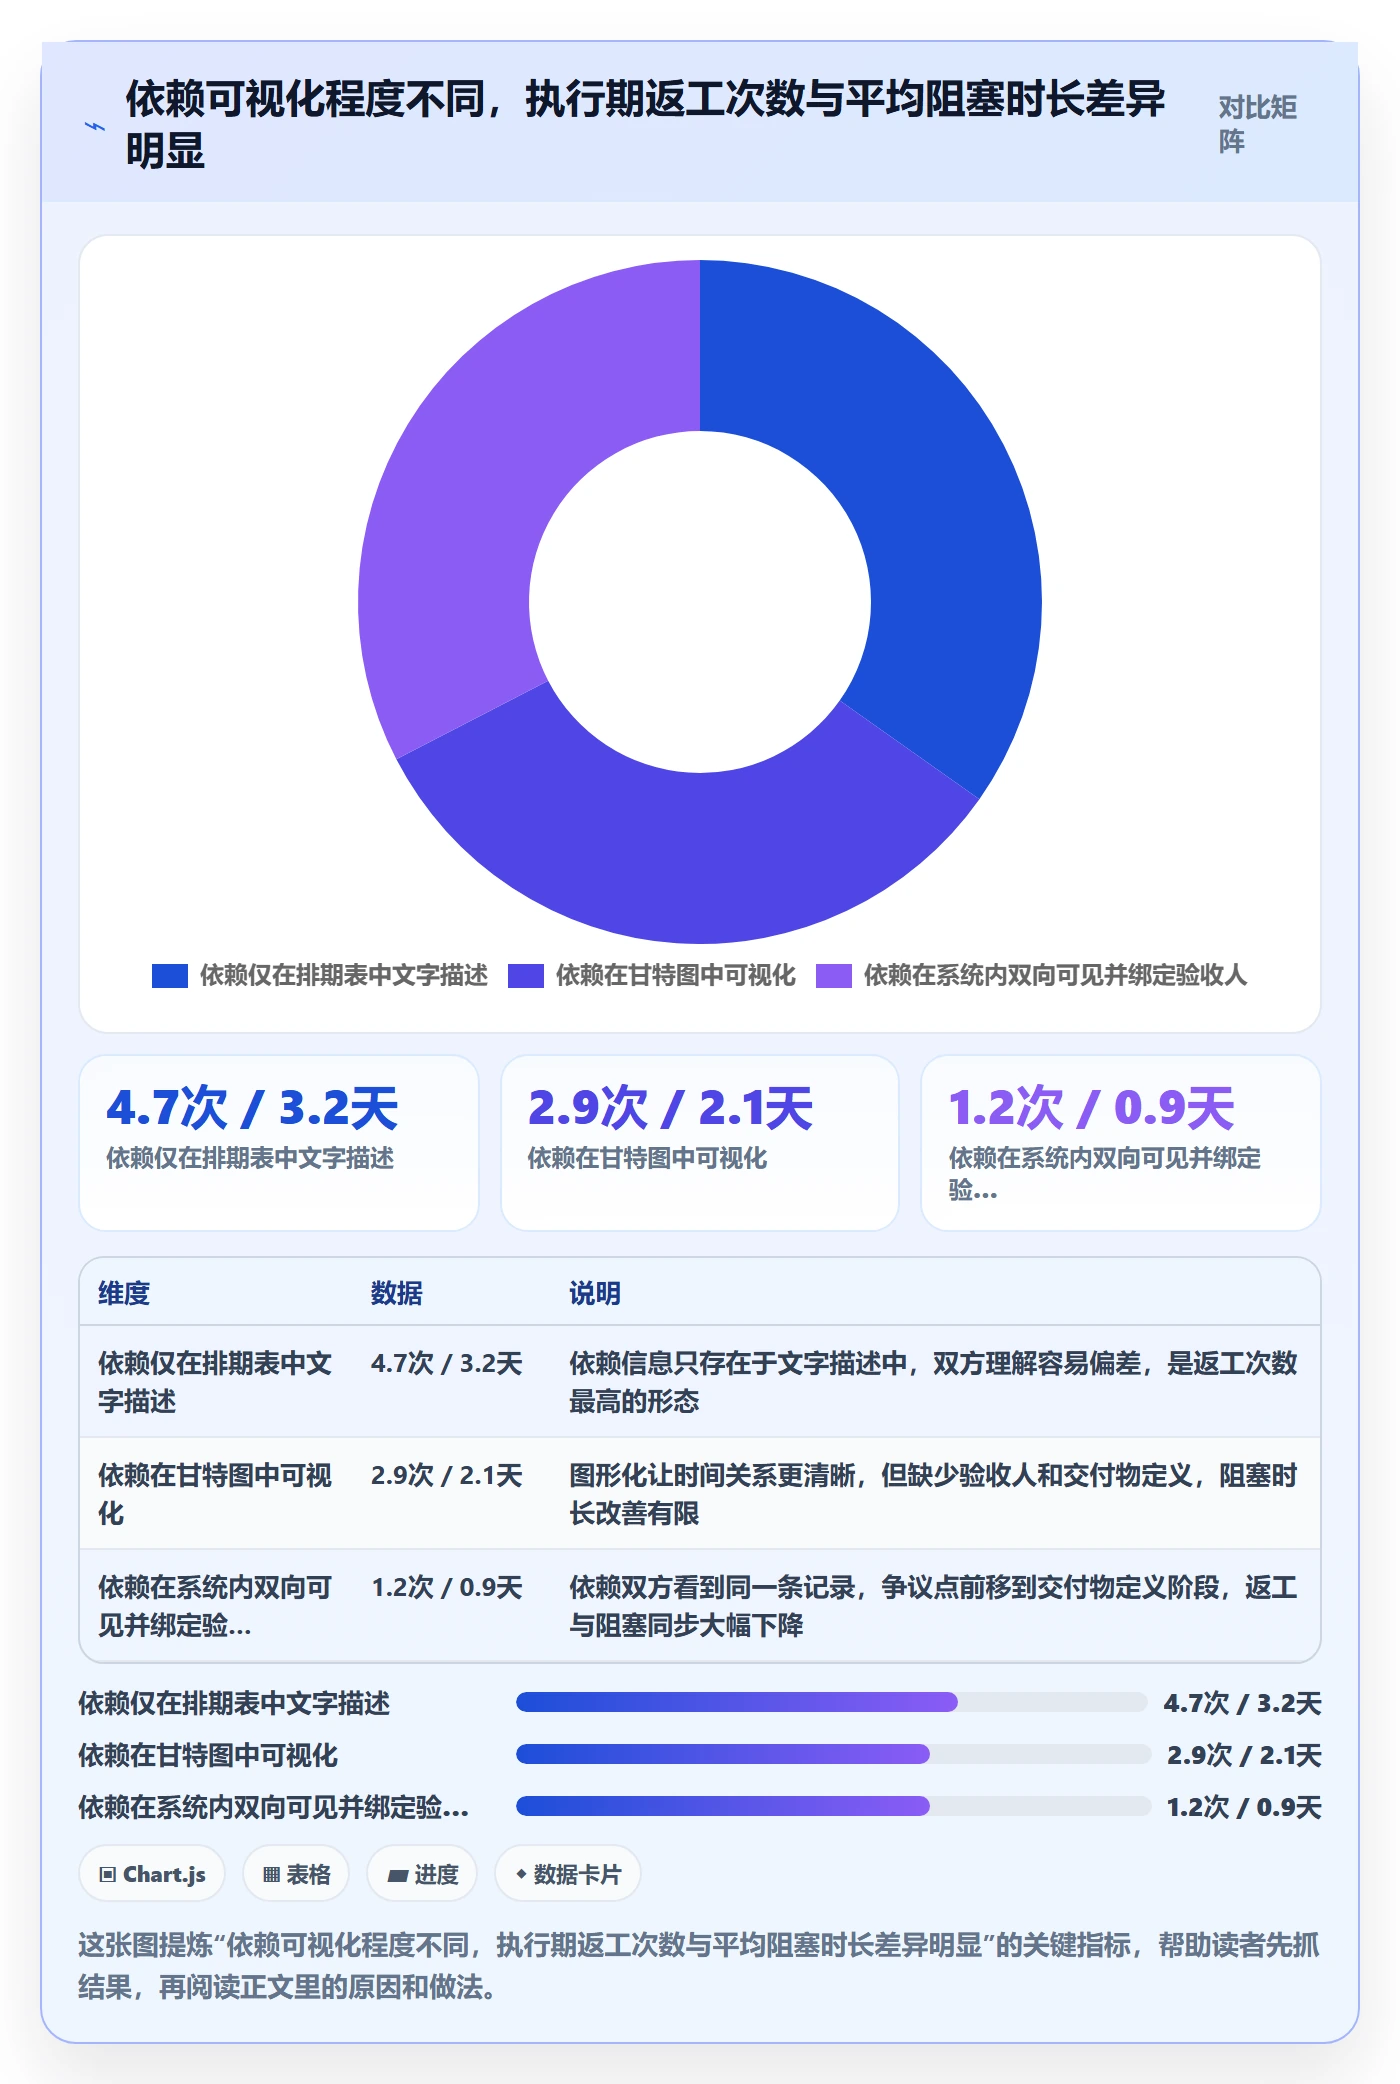Image resolution: width=1400 pixels, height=2084 pixels.
Task: Click table value 4.7次 / 3.2天
Action: point(447,1363)
